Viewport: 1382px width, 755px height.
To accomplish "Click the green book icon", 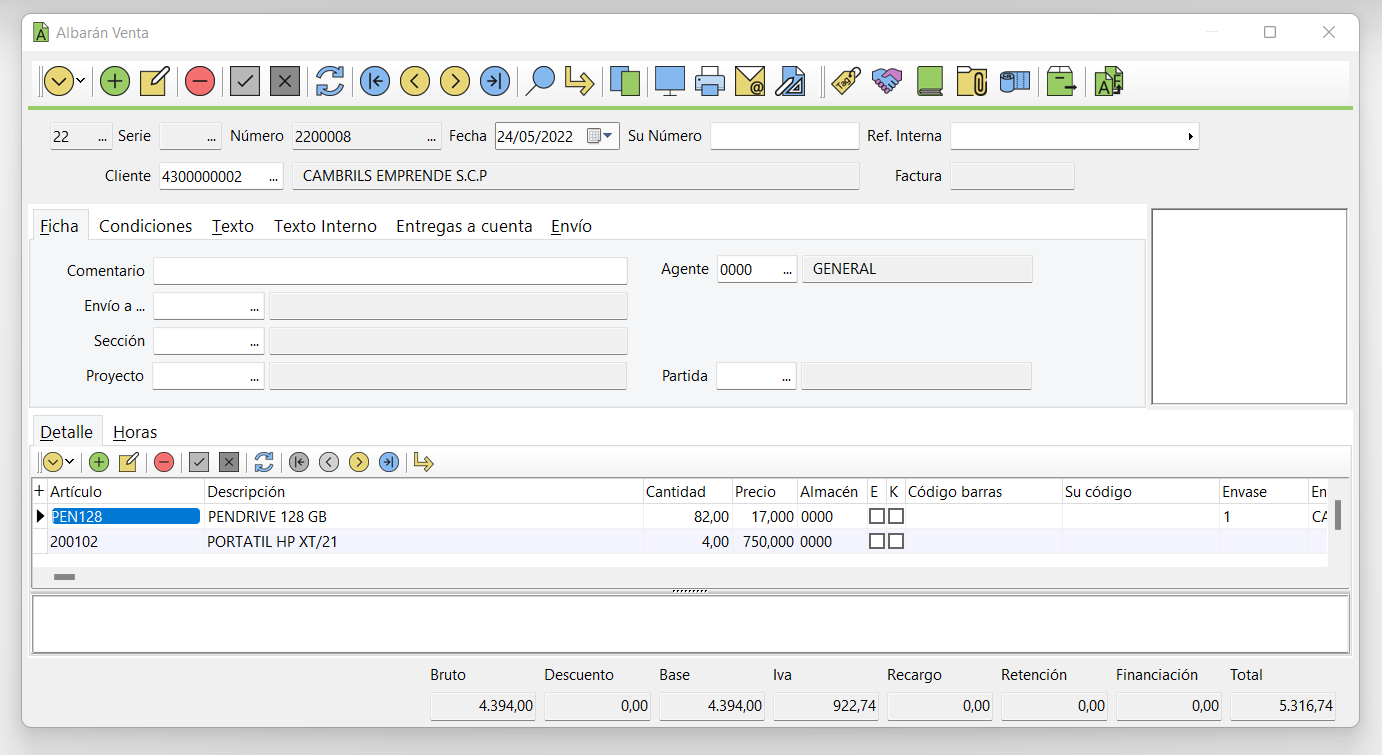I will tap(930, 81).
